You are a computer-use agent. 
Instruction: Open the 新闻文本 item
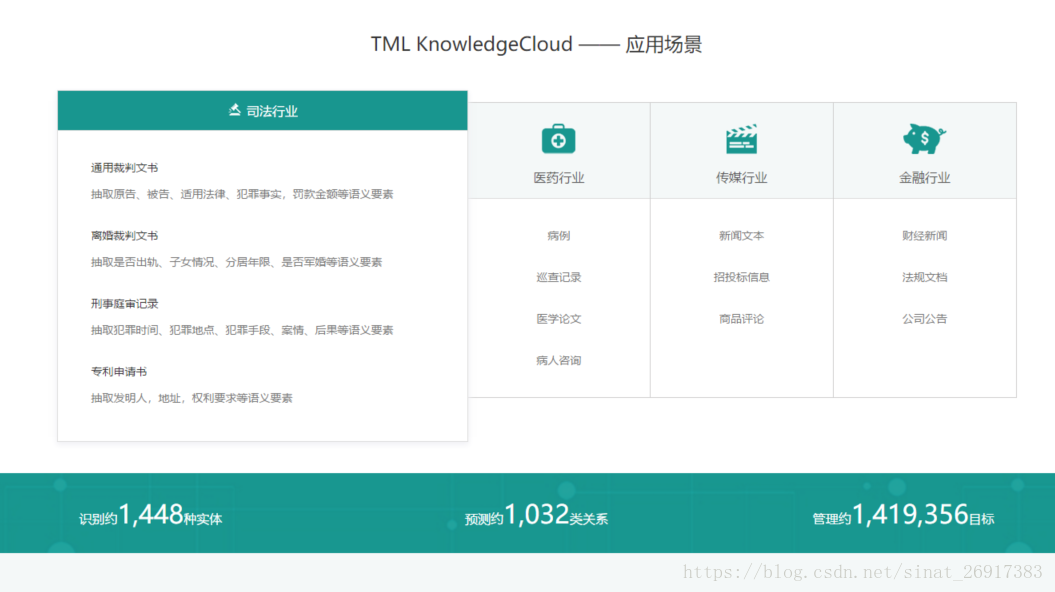tap(741, 235)
